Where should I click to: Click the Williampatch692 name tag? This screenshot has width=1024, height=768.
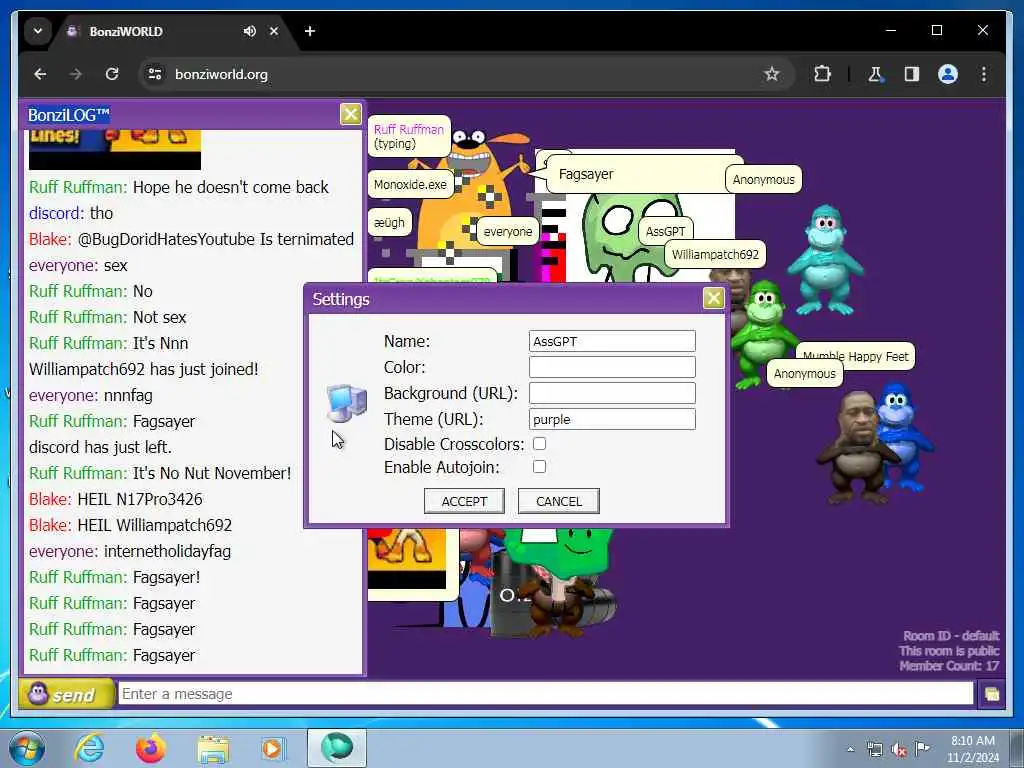tap(715, 255)
